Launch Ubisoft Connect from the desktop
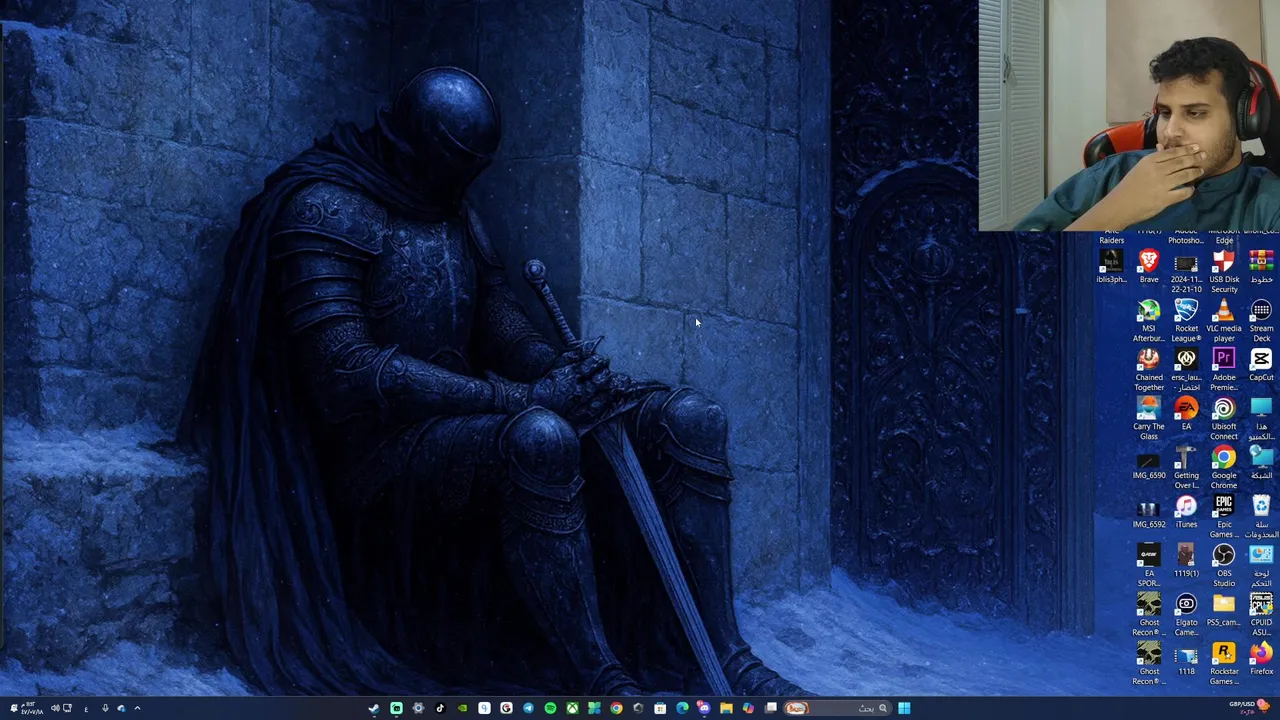The width and height of the screenshot is (1280, 720). tap(1224, 418)
